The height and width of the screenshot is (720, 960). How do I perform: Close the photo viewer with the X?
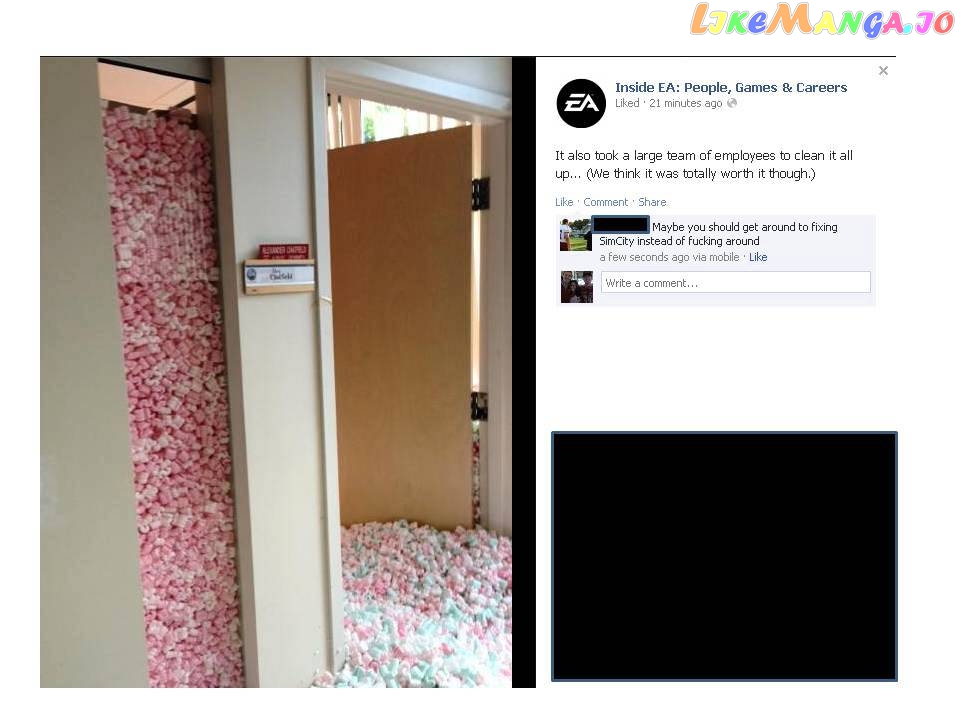[x=883, y=71]
